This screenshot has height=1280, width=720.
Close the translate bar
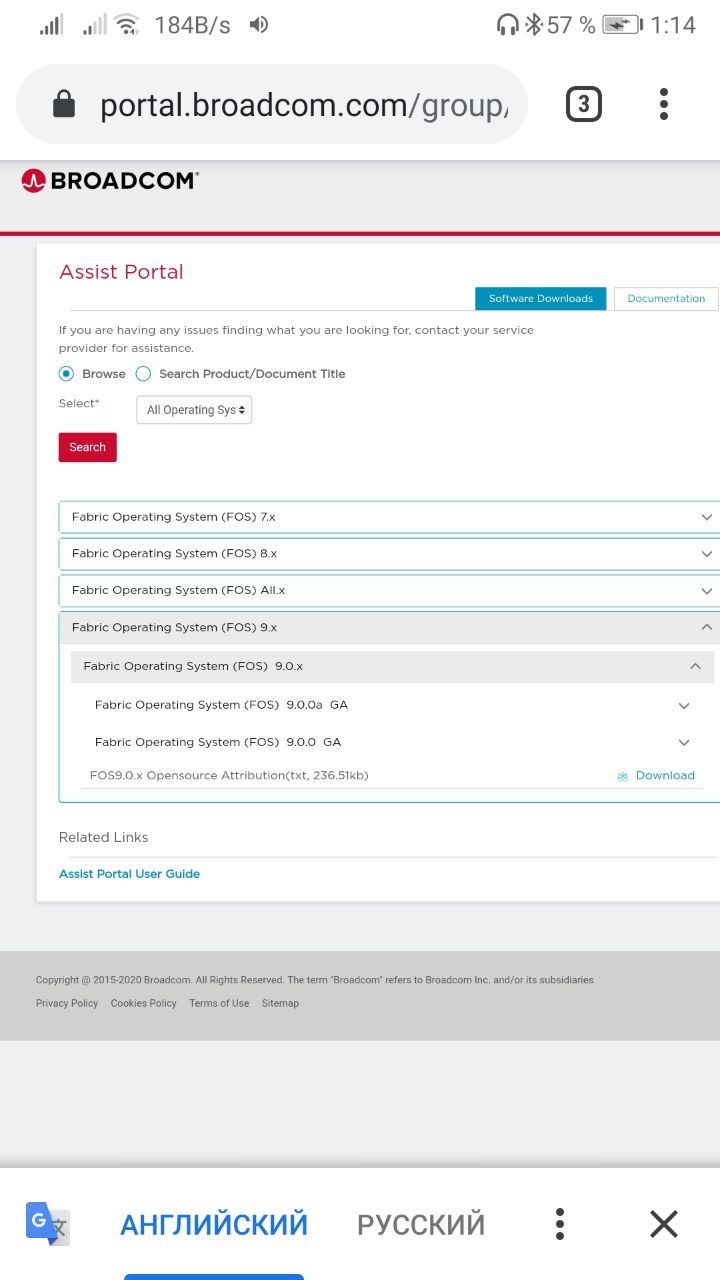click(664, 1224)
